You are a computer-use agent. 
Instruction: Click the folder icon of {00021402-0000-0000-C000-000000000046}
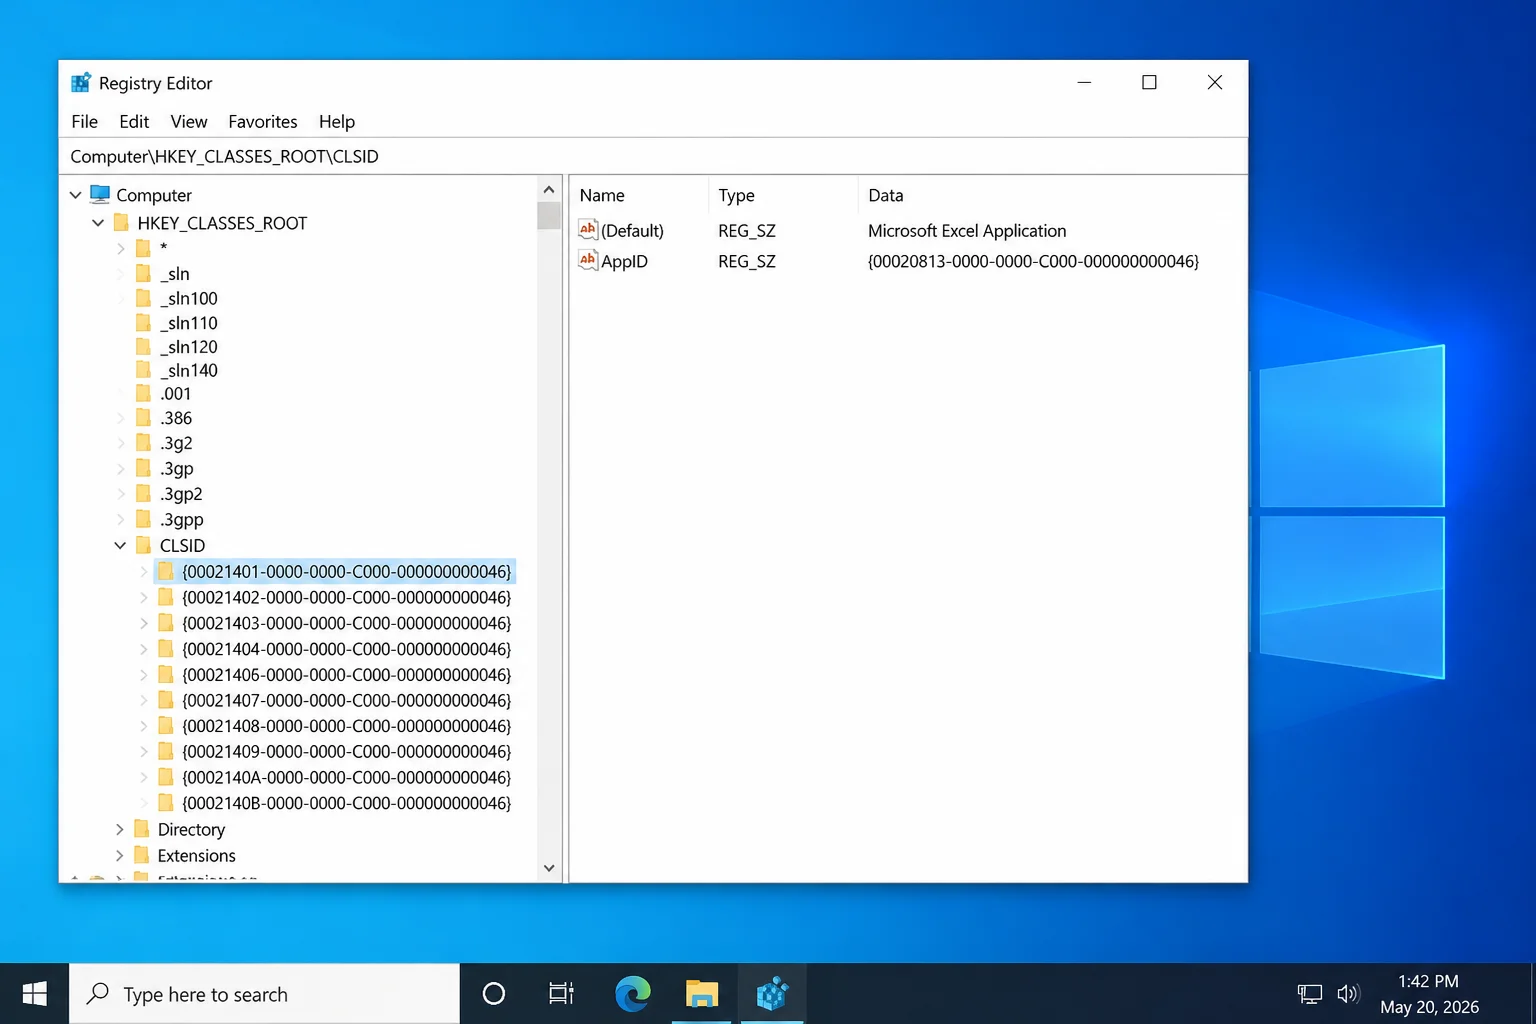[x=166, y=597]
